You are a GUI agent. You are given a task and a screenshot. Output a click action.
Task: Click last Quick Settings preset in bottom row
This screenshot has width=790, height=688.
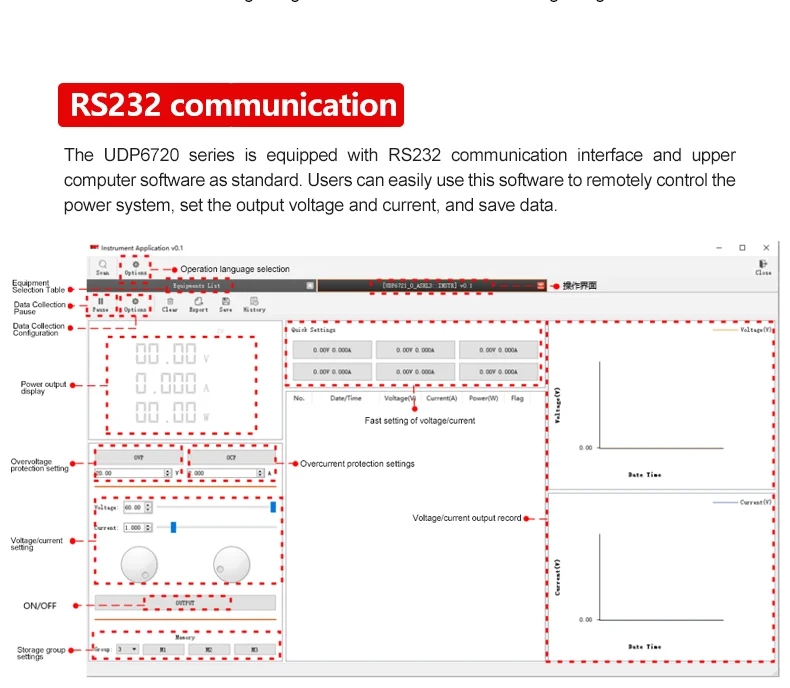coord(498,372)
